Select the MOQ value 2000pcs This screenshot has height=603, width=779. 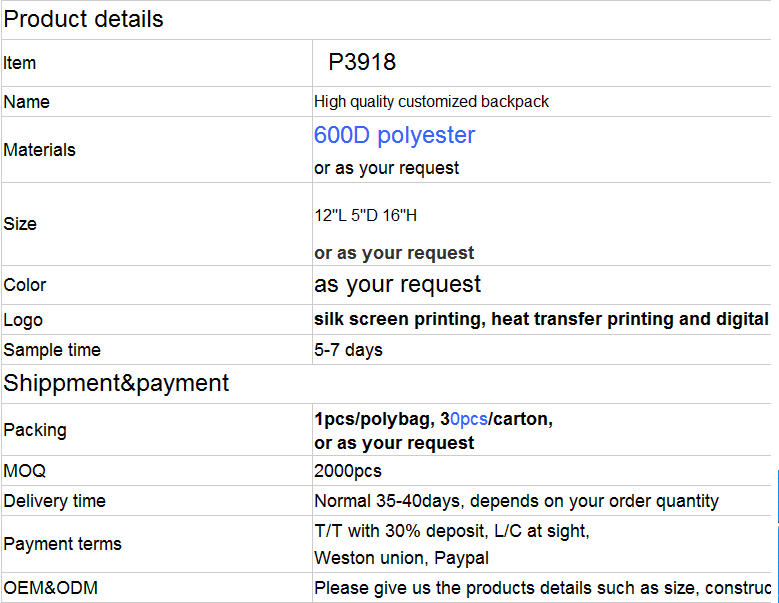(x=348, y=471)
